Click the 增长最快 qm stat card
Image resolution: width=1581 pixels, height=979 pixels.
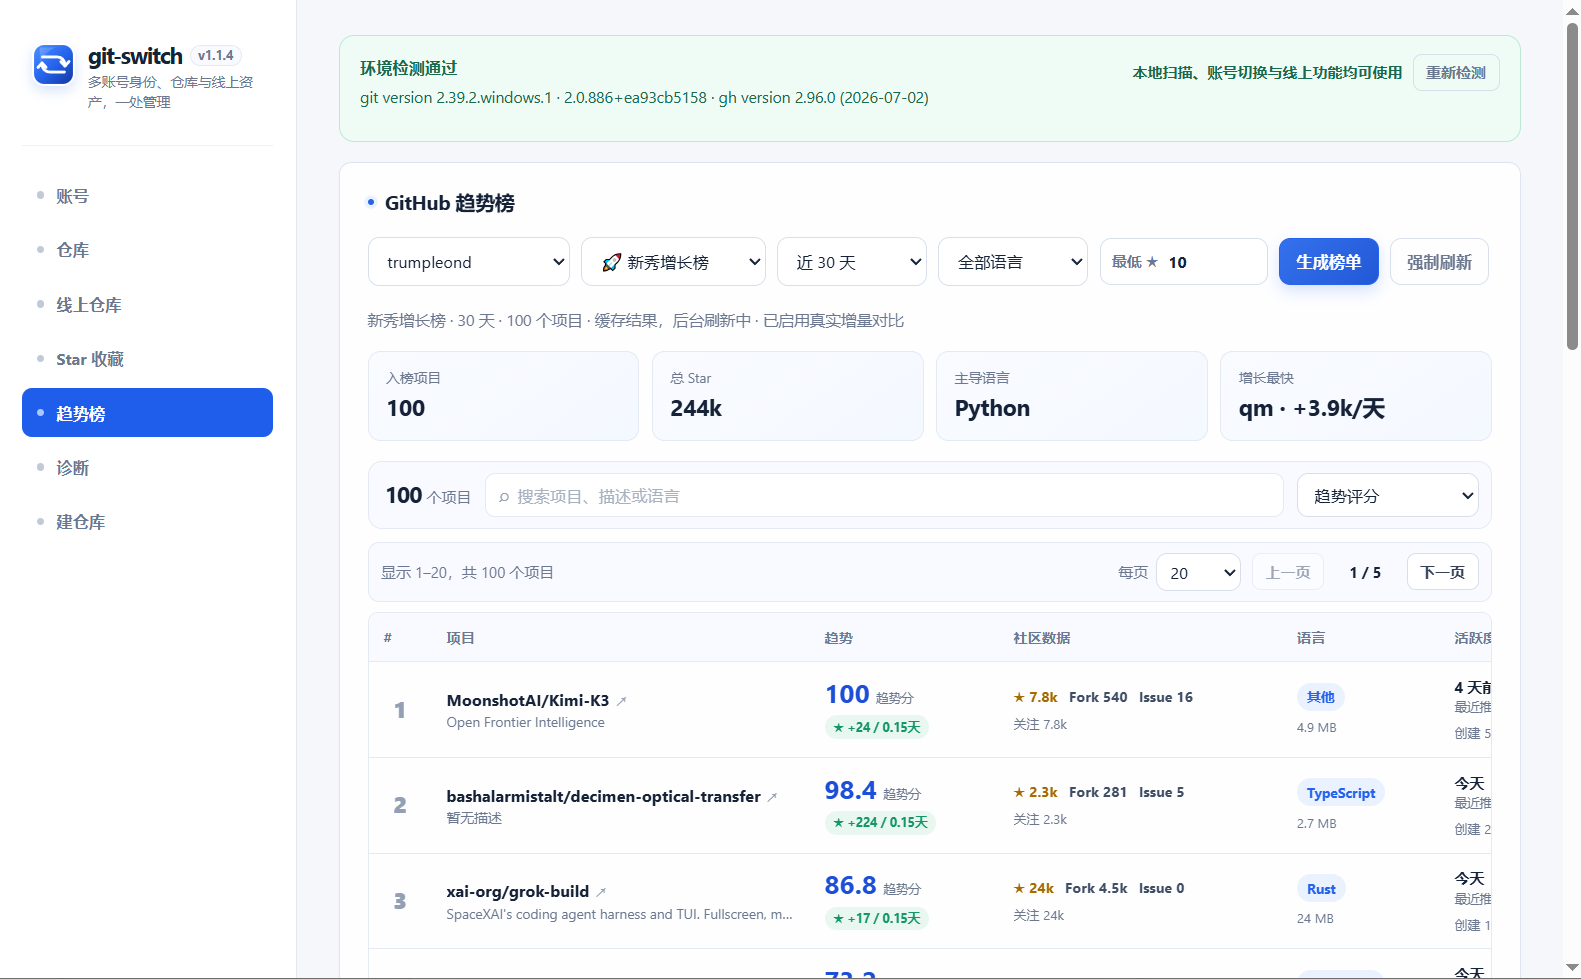[1355, 396]
